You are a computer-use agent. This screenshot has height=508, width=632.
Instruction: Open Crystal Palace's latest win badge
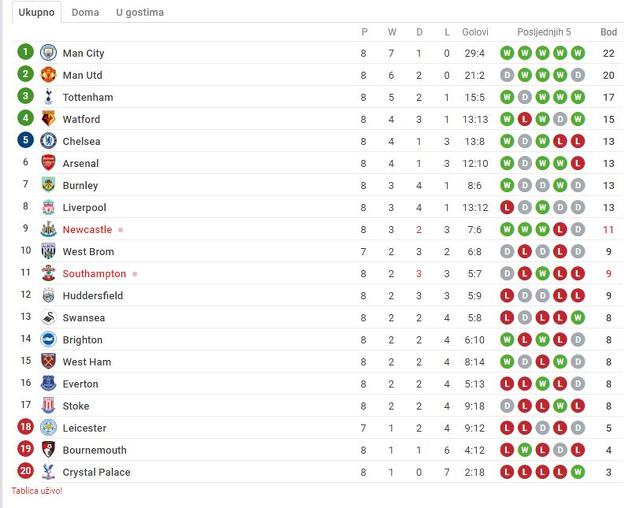click(x=578, y=472)
